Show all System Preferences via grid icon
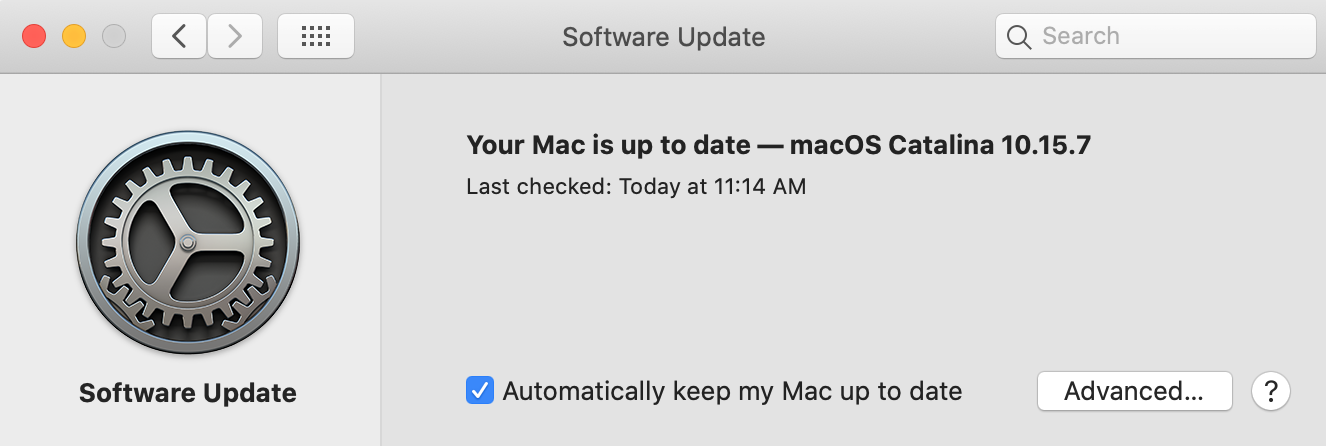 tap(315, 37)
